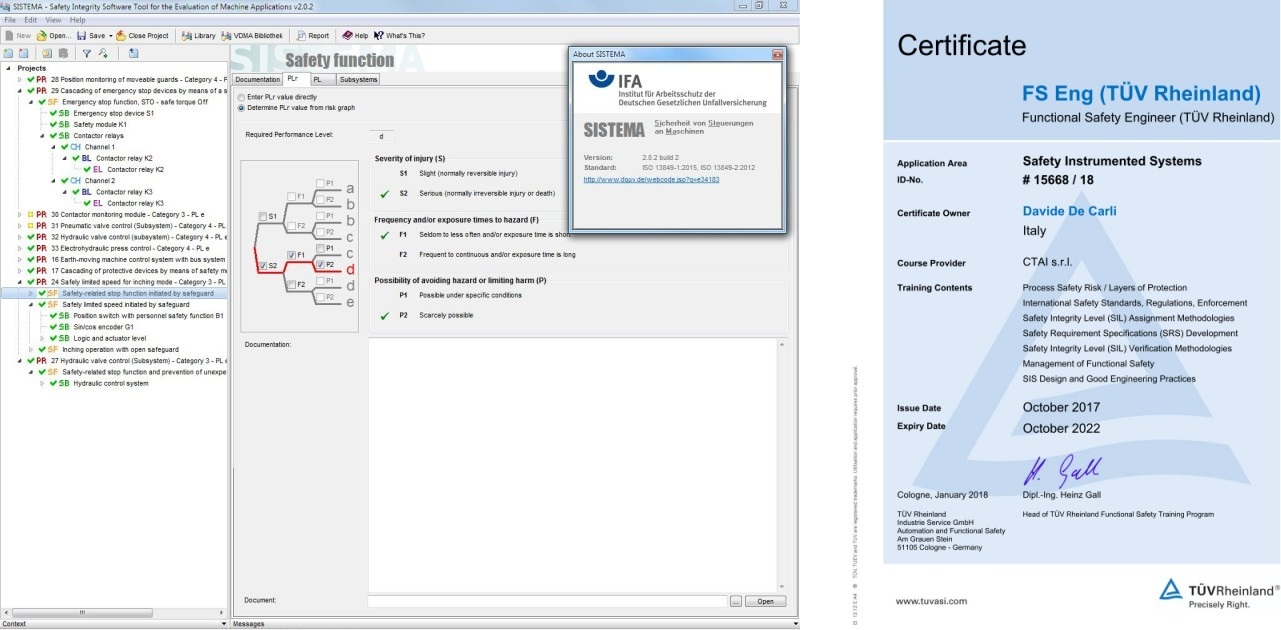Click the find icon beside the filter
1281x630 pixels.
(103, 53)
